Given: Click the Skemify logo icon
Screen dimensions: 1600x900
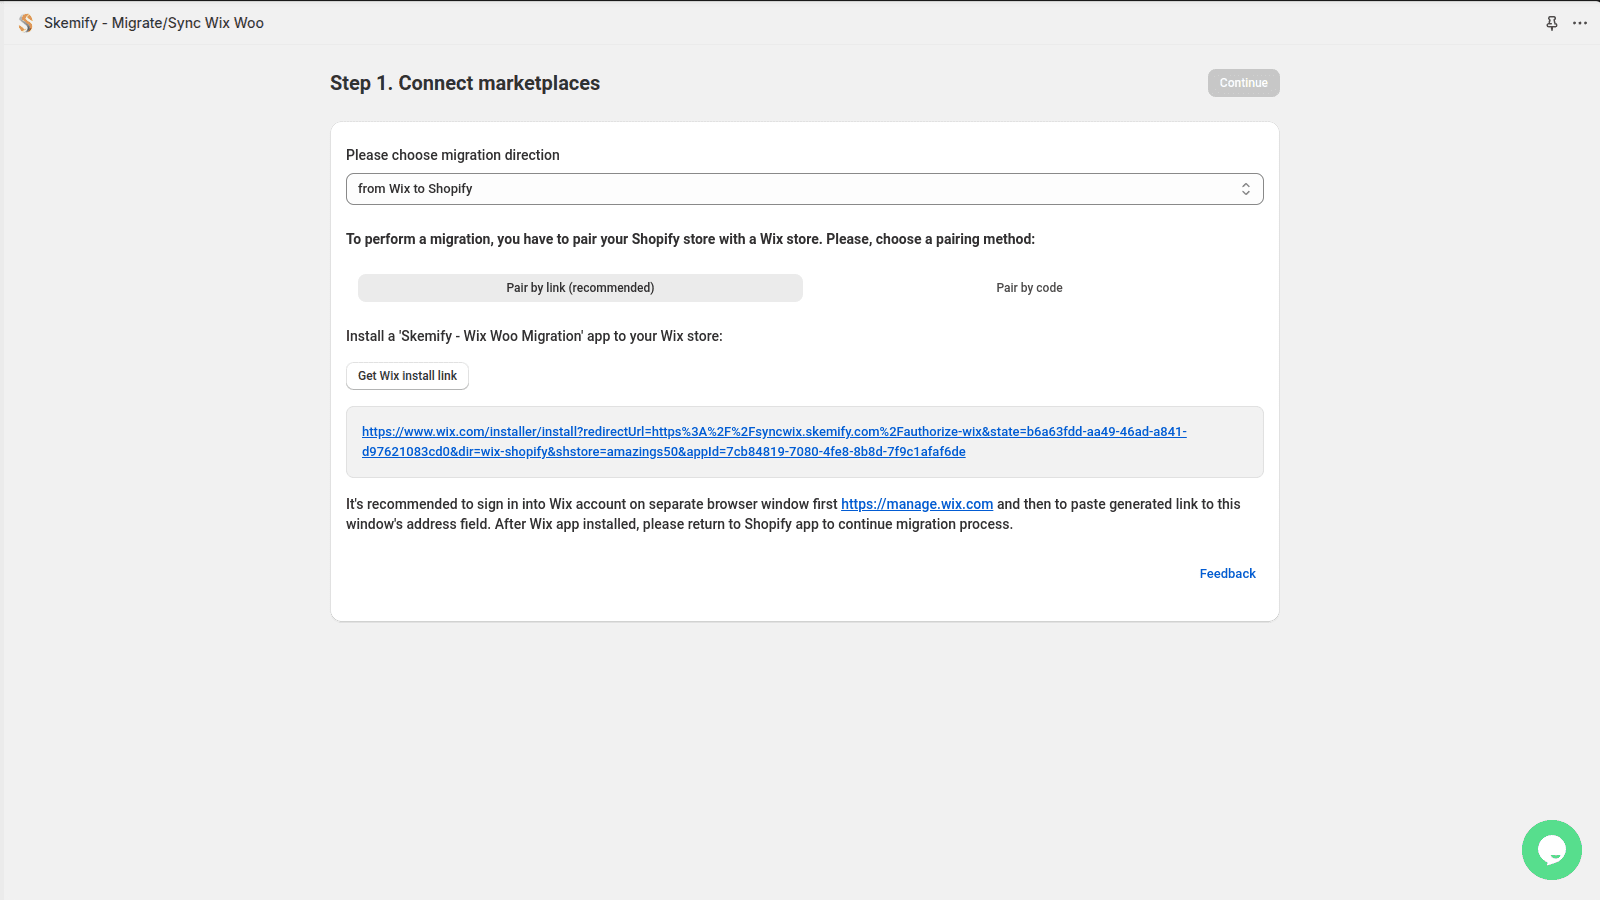Looking at the screenshot, I should coord(26,23).
